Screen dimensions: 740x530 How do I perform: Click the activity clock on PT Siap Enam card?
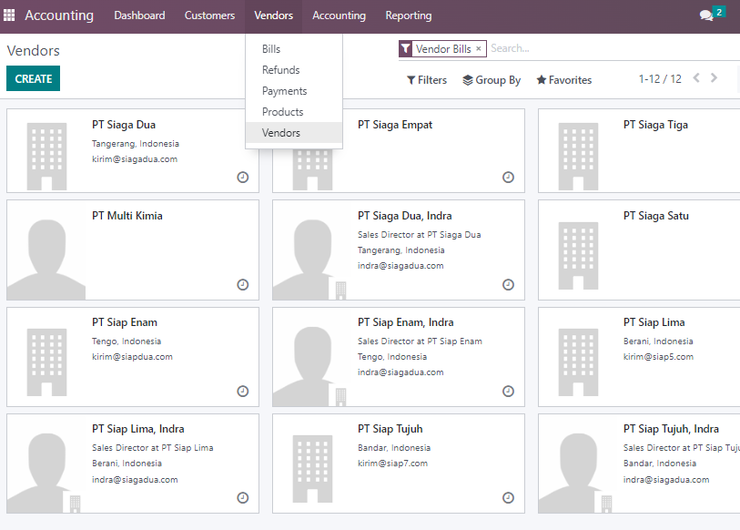243,391
